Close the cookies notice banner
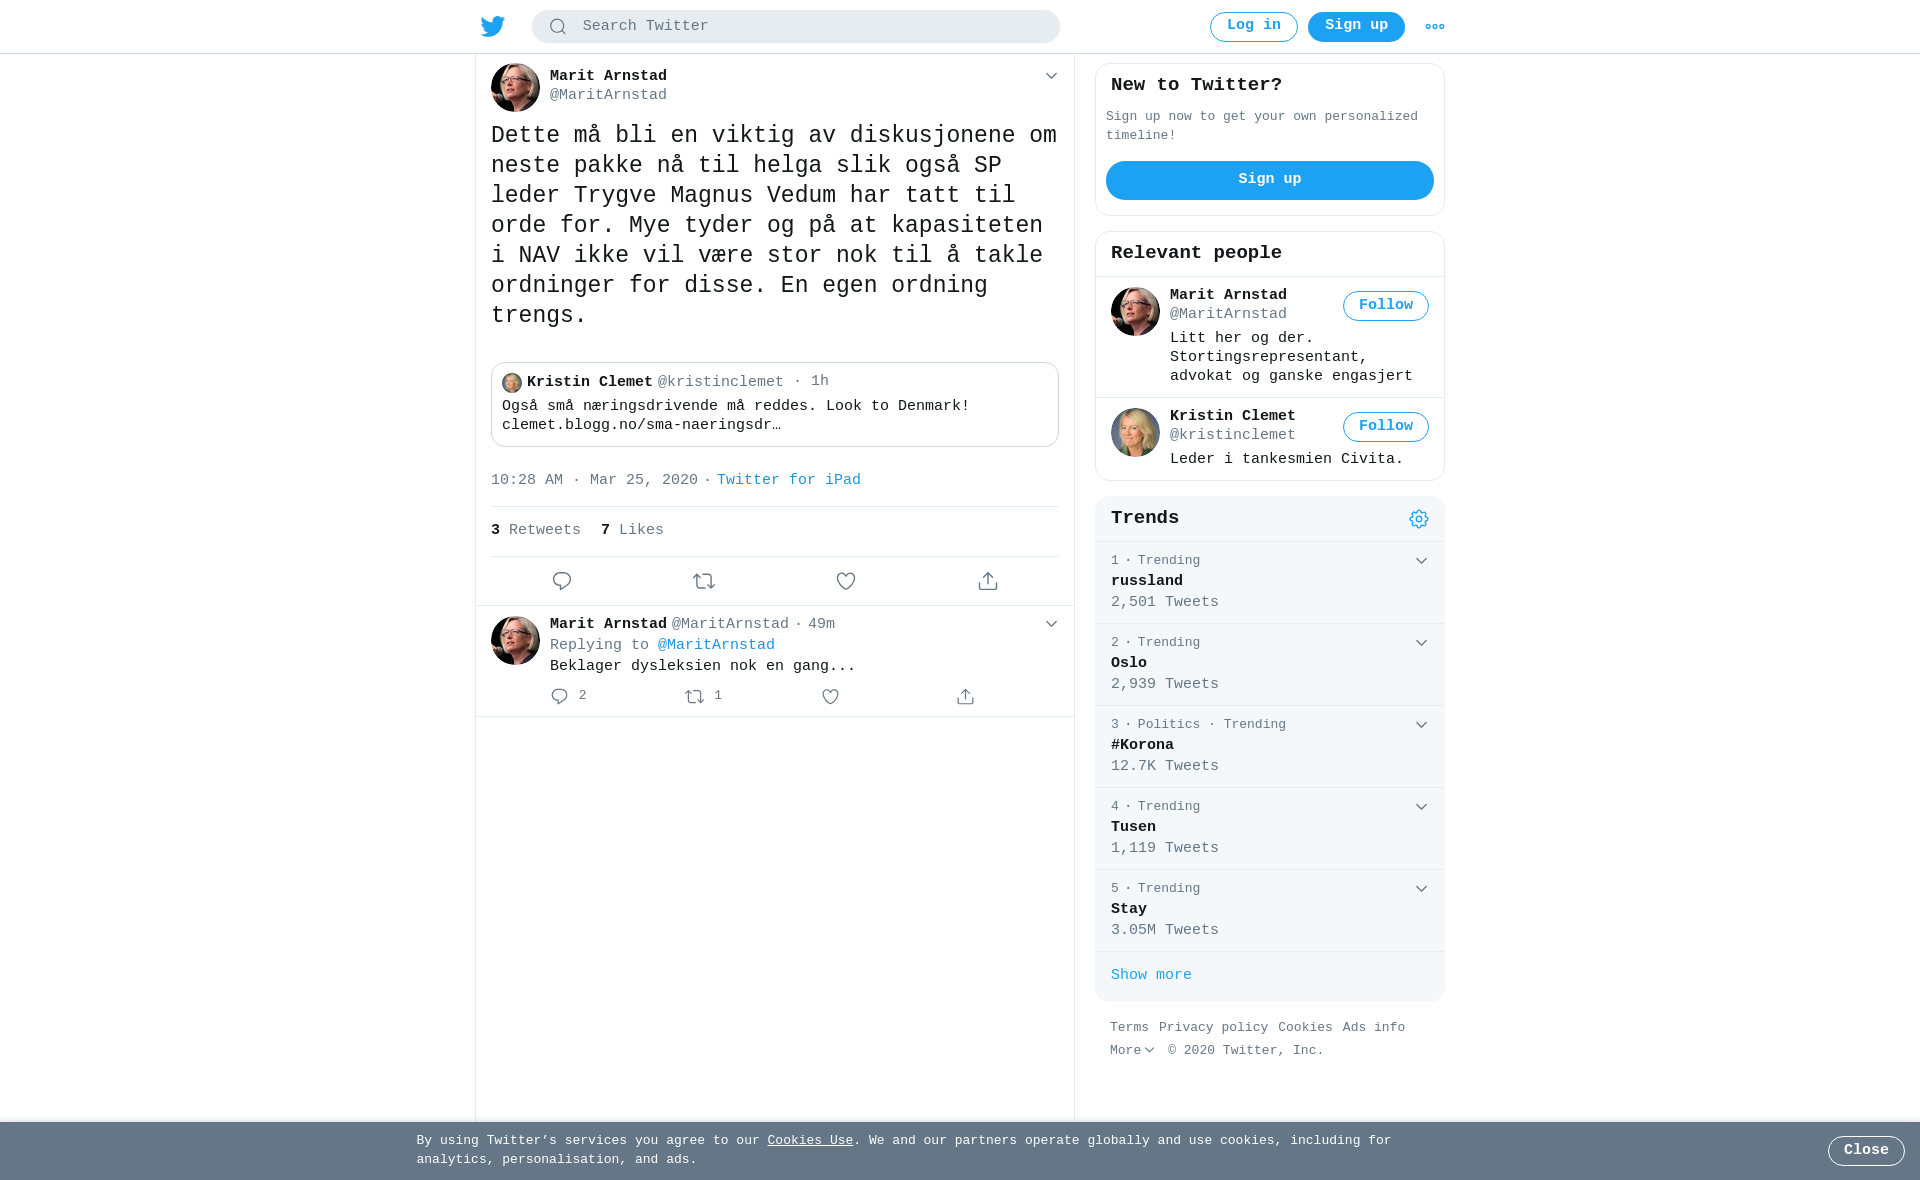Image resolution: width=1920 pixels, height=1180 pixels. [x=1866, y=1151]
